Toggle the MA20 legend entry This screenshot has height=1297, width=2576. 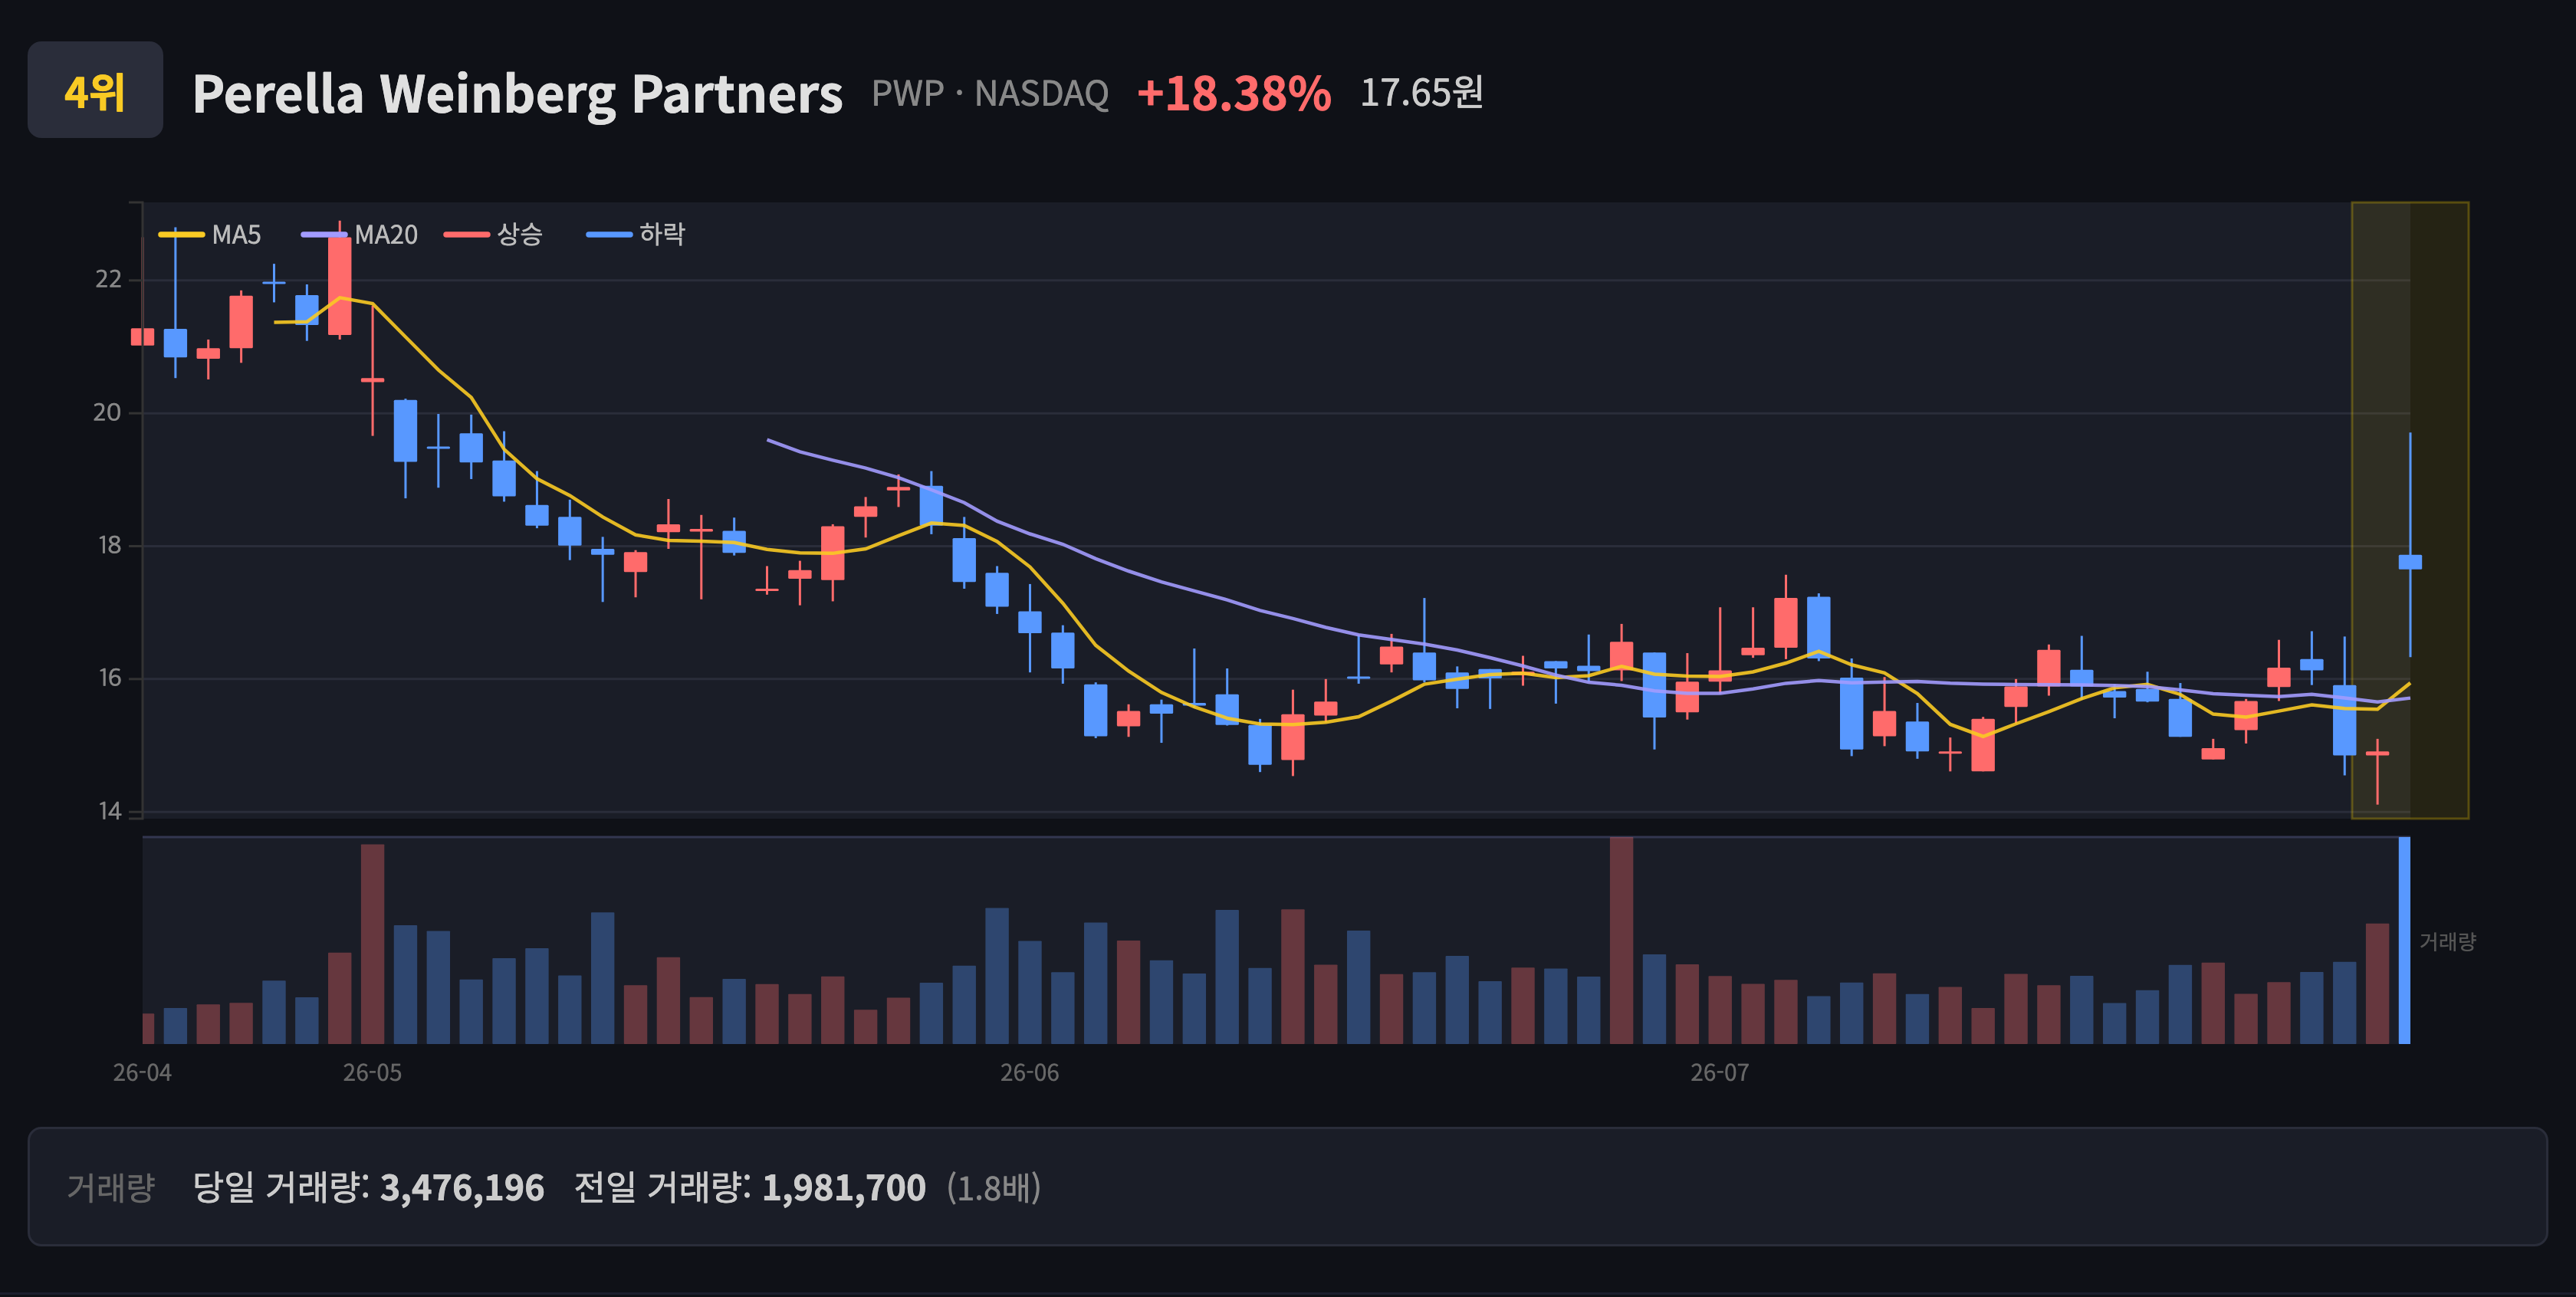click(x=360, y=234)
